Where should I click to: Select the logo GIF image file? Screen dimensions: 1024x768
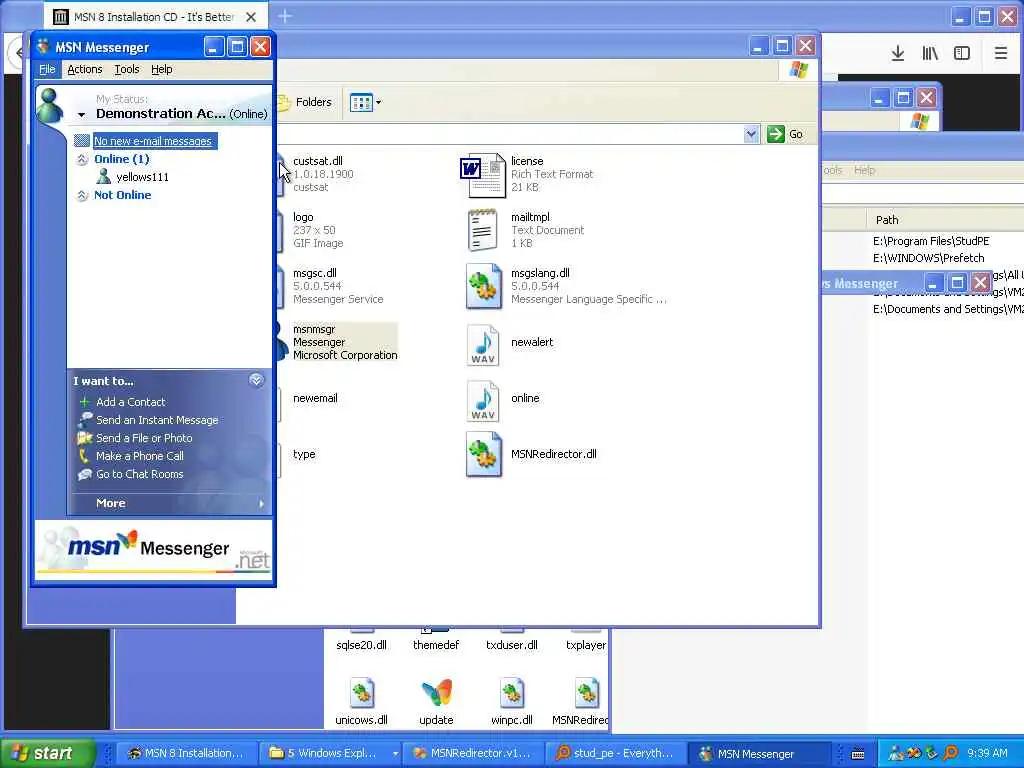pyautogui.click(x=317, y=230)
